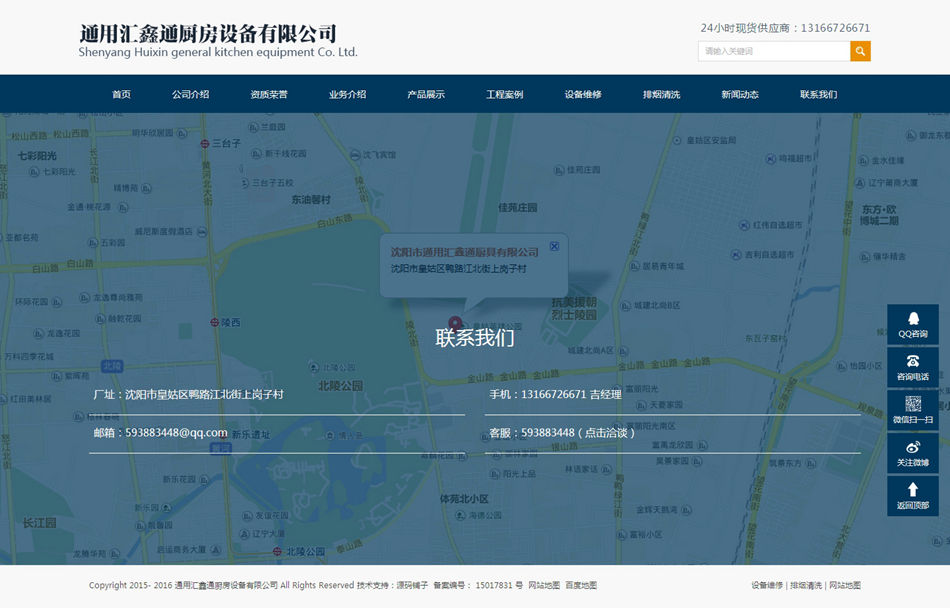Image resolution: width=950 pixels, height=608 pixels.
Task: Click footer 百度地图 link
Action: pos(581,585)
